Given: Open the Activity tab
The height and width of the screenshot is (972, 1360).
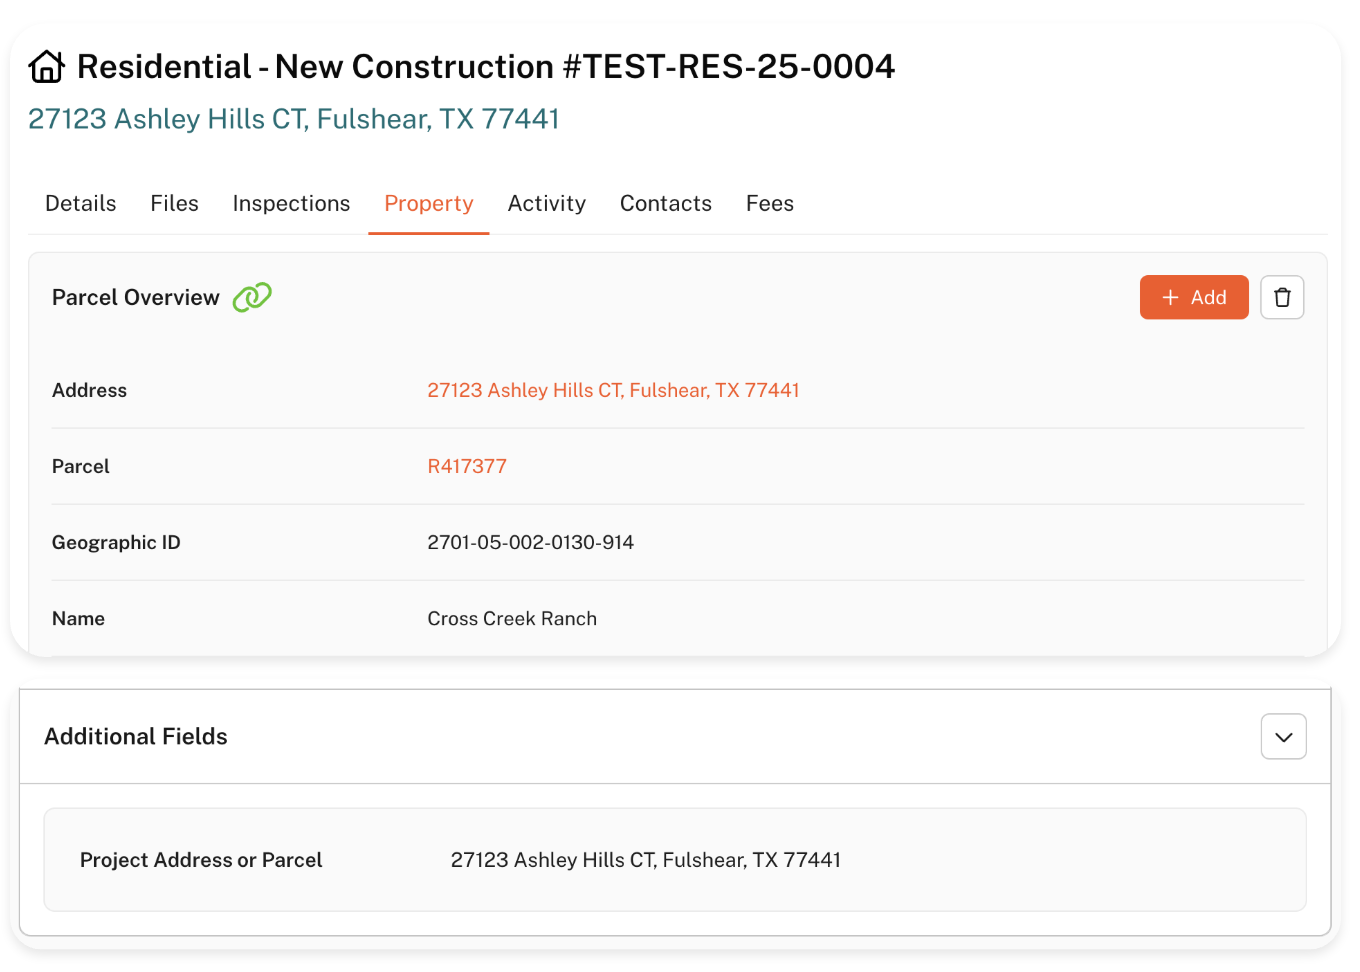Looking at the screenshot, I should pos(547,203).
